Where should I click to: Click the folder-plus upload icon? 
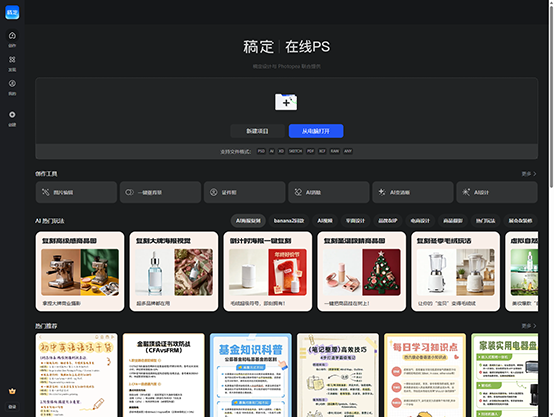click(x=286, y=102)
